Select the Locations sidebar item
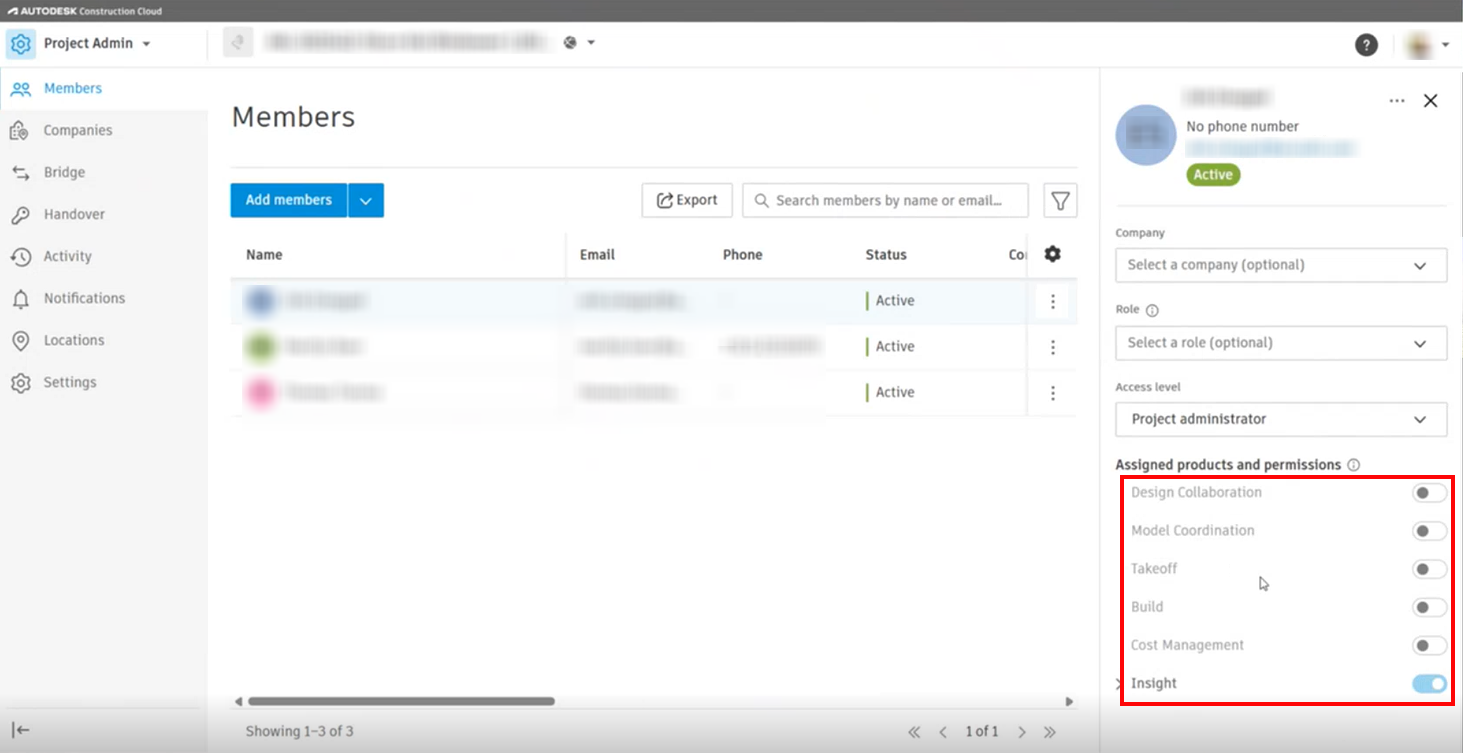Image resolution: width=1463 pixels, height=753 pixels. (x=79, y=340)
